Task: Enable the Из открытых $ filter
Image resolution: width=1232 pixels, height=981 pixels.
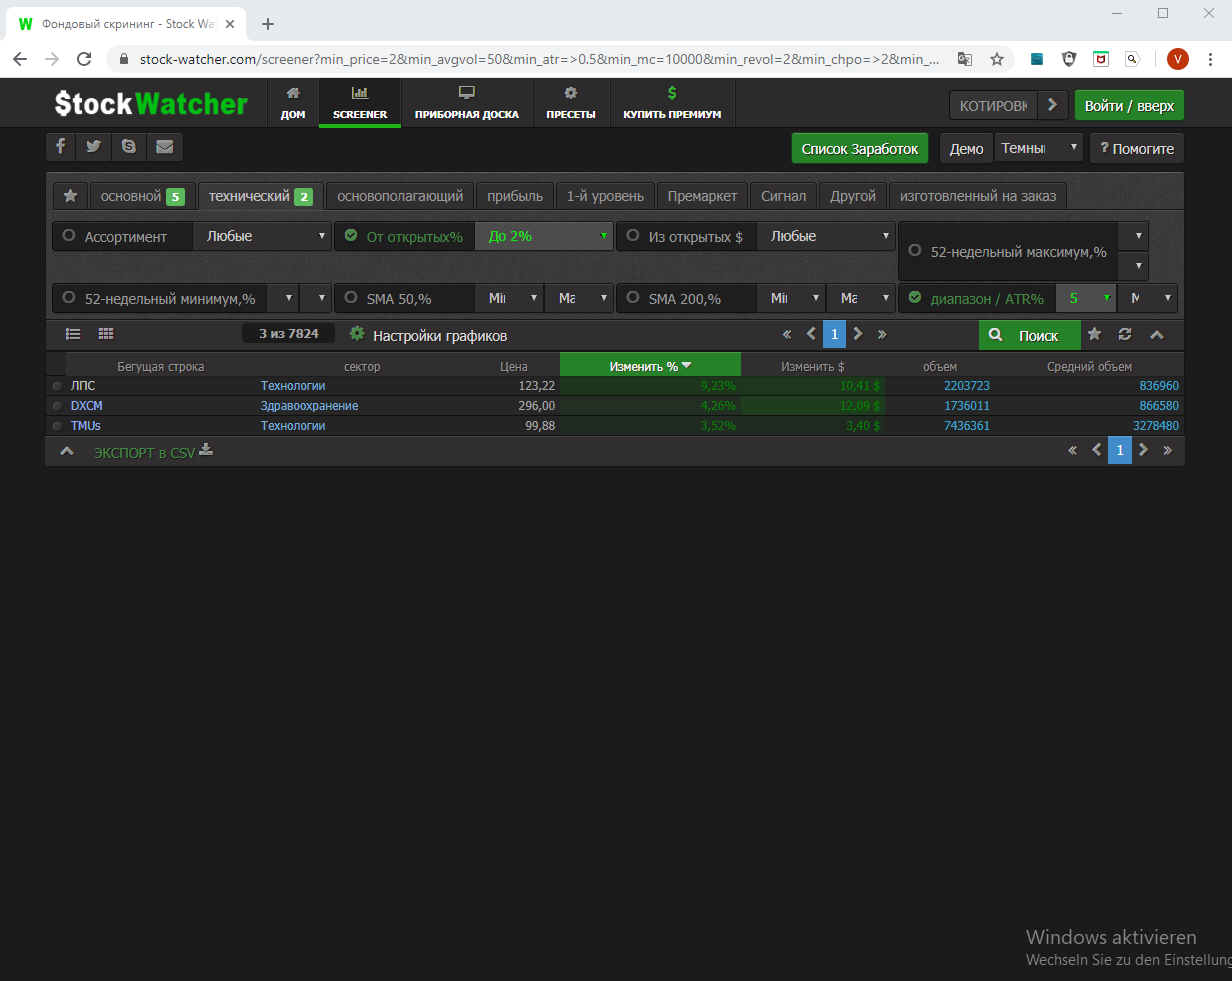Action: [x=633, y=236]
